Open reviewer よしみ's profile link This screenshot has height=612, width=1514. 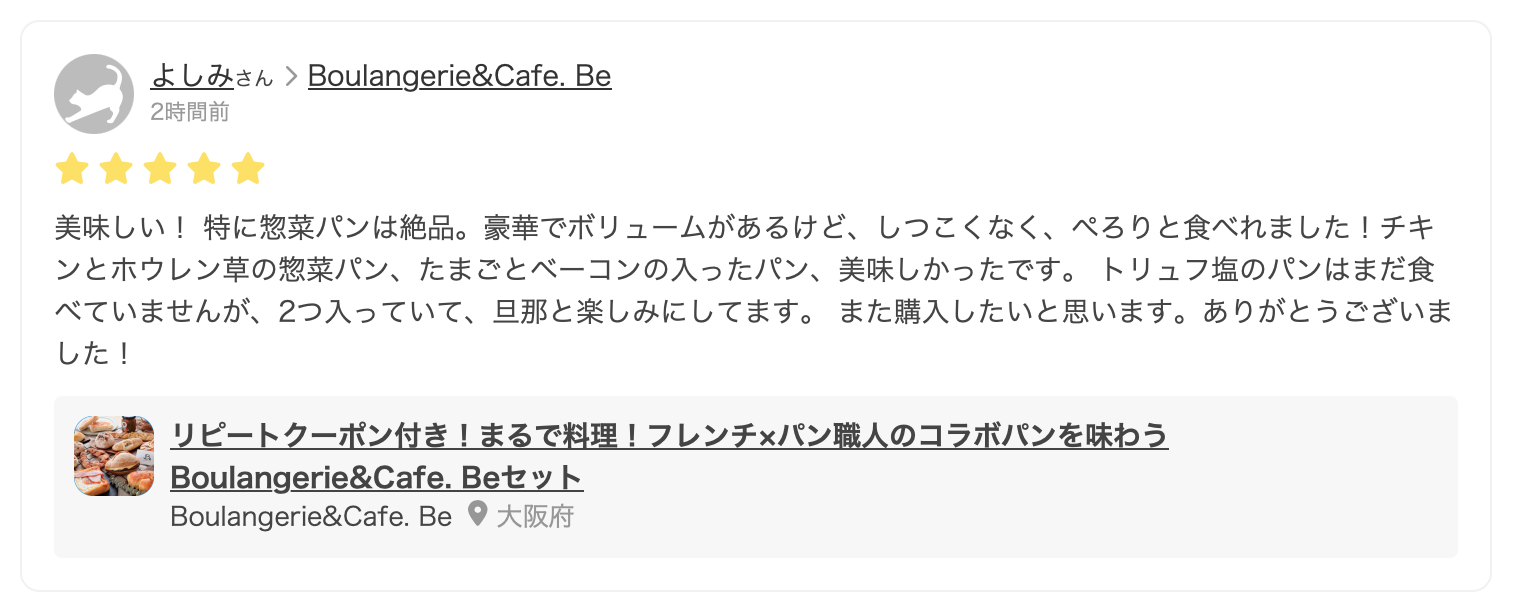(x=192, y=76)
